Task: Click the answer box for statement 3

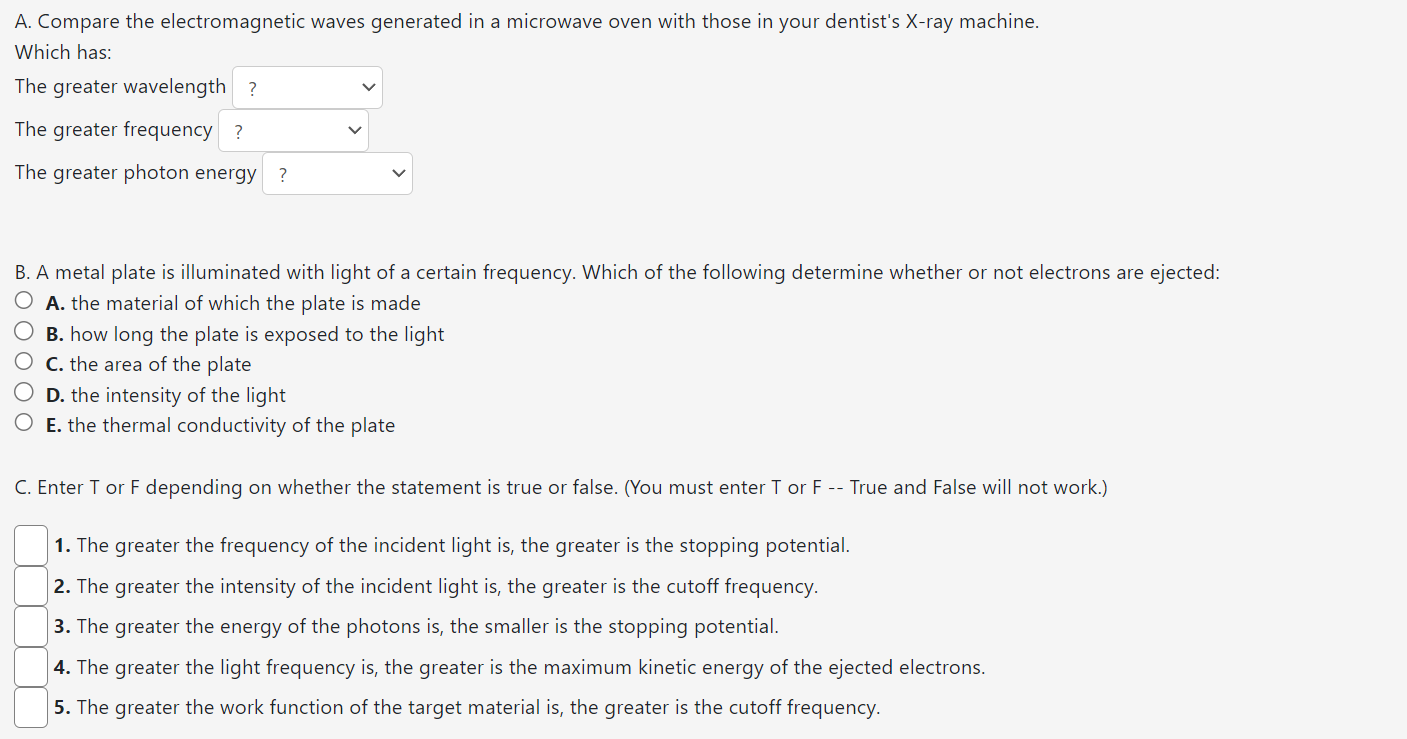Action: point(30,626)
